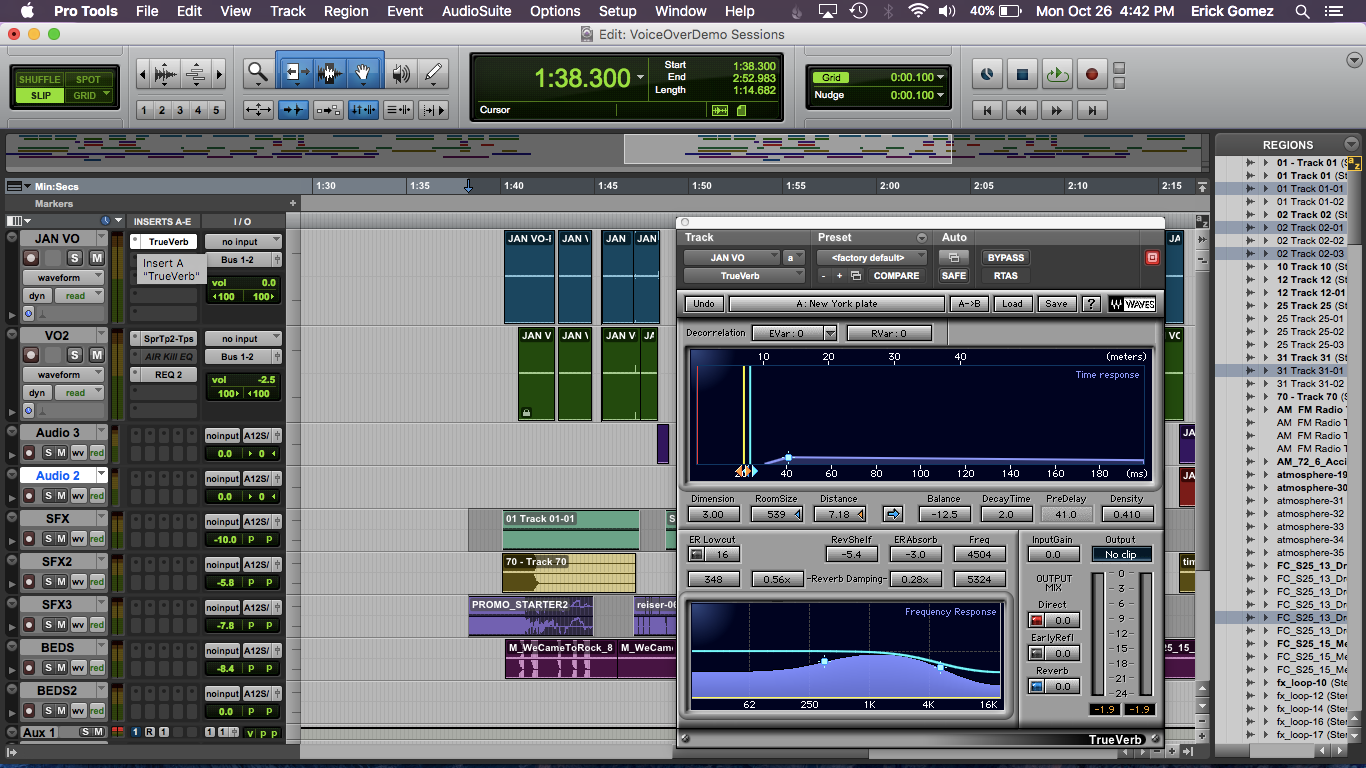This screenshot has height=768, width=1366.
Task: Click the horizontal zoom in arrow
Action: pyautogui.click(x=219, y=74)
